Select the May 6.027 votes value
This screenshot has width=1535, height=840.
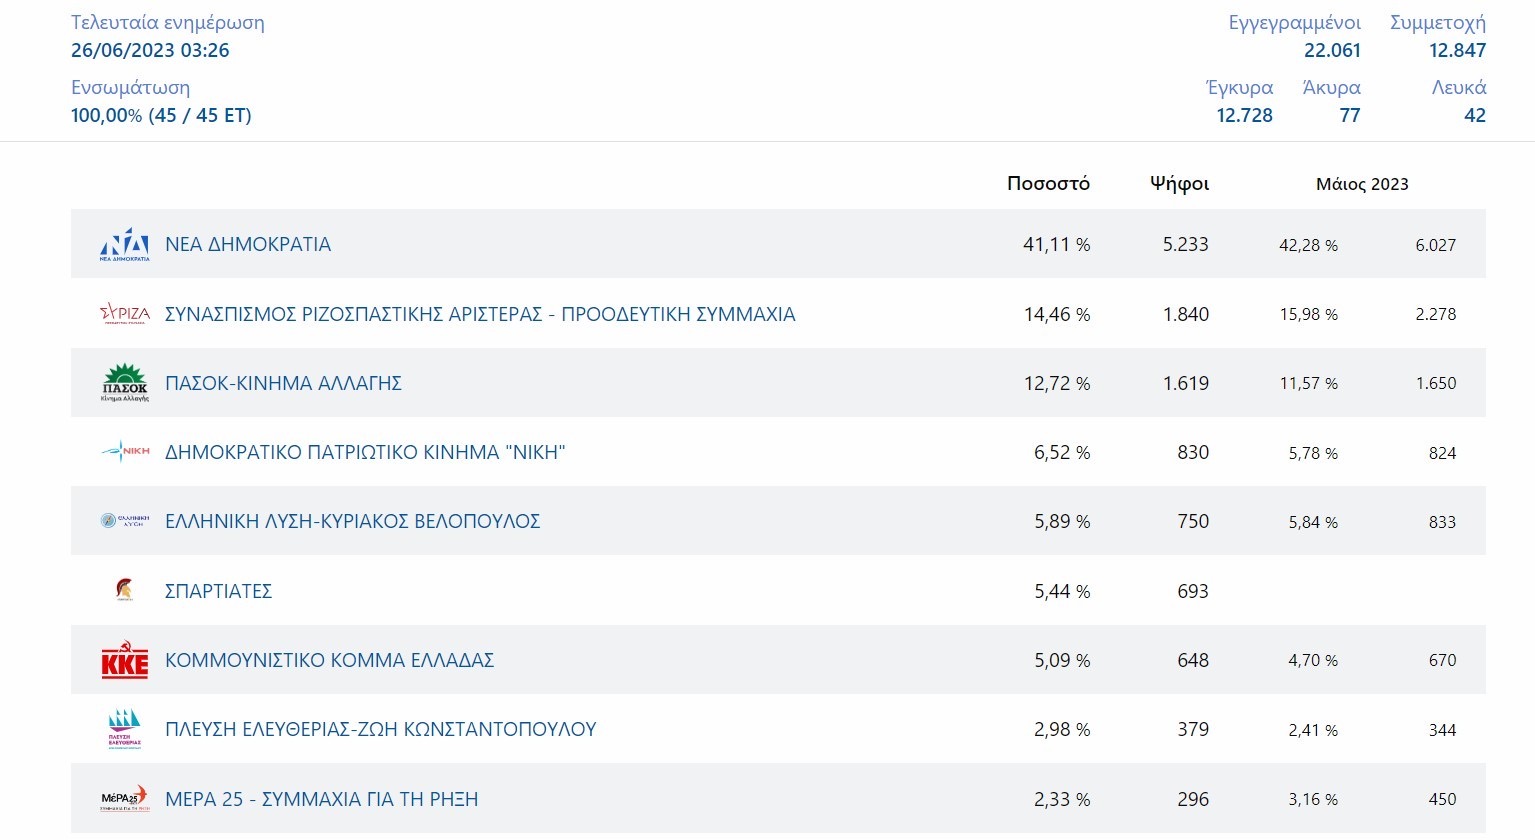[x=1435, y=245]
